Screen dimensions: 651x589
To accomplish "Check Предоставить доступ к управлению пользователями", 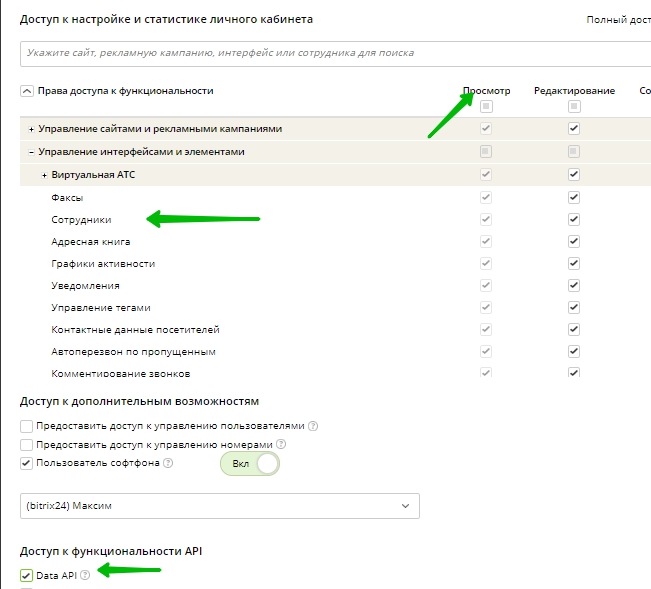I will tap(26, 426).
